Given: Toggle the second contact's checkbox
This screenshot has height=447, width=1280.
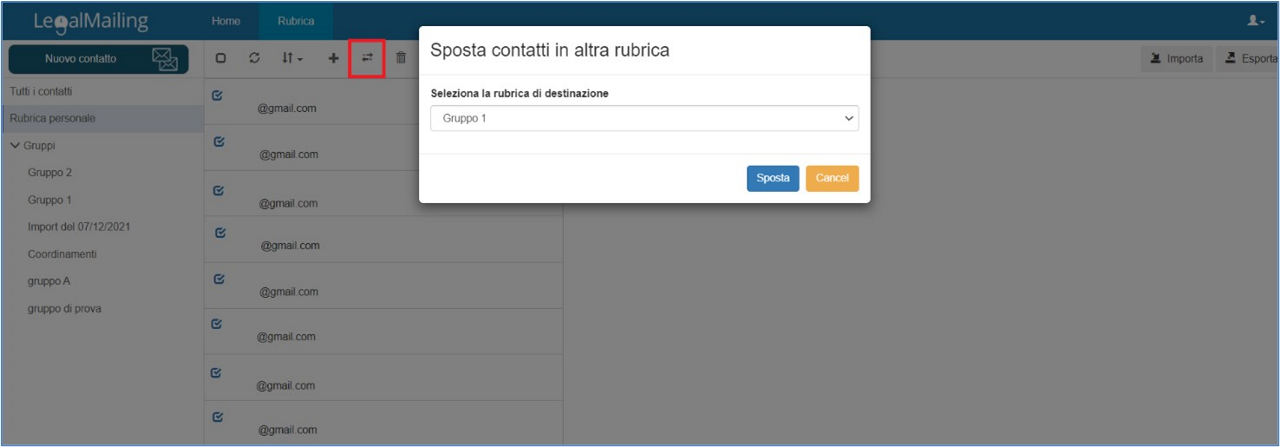Looking at the screenshot, I should [x=219, y=142].
